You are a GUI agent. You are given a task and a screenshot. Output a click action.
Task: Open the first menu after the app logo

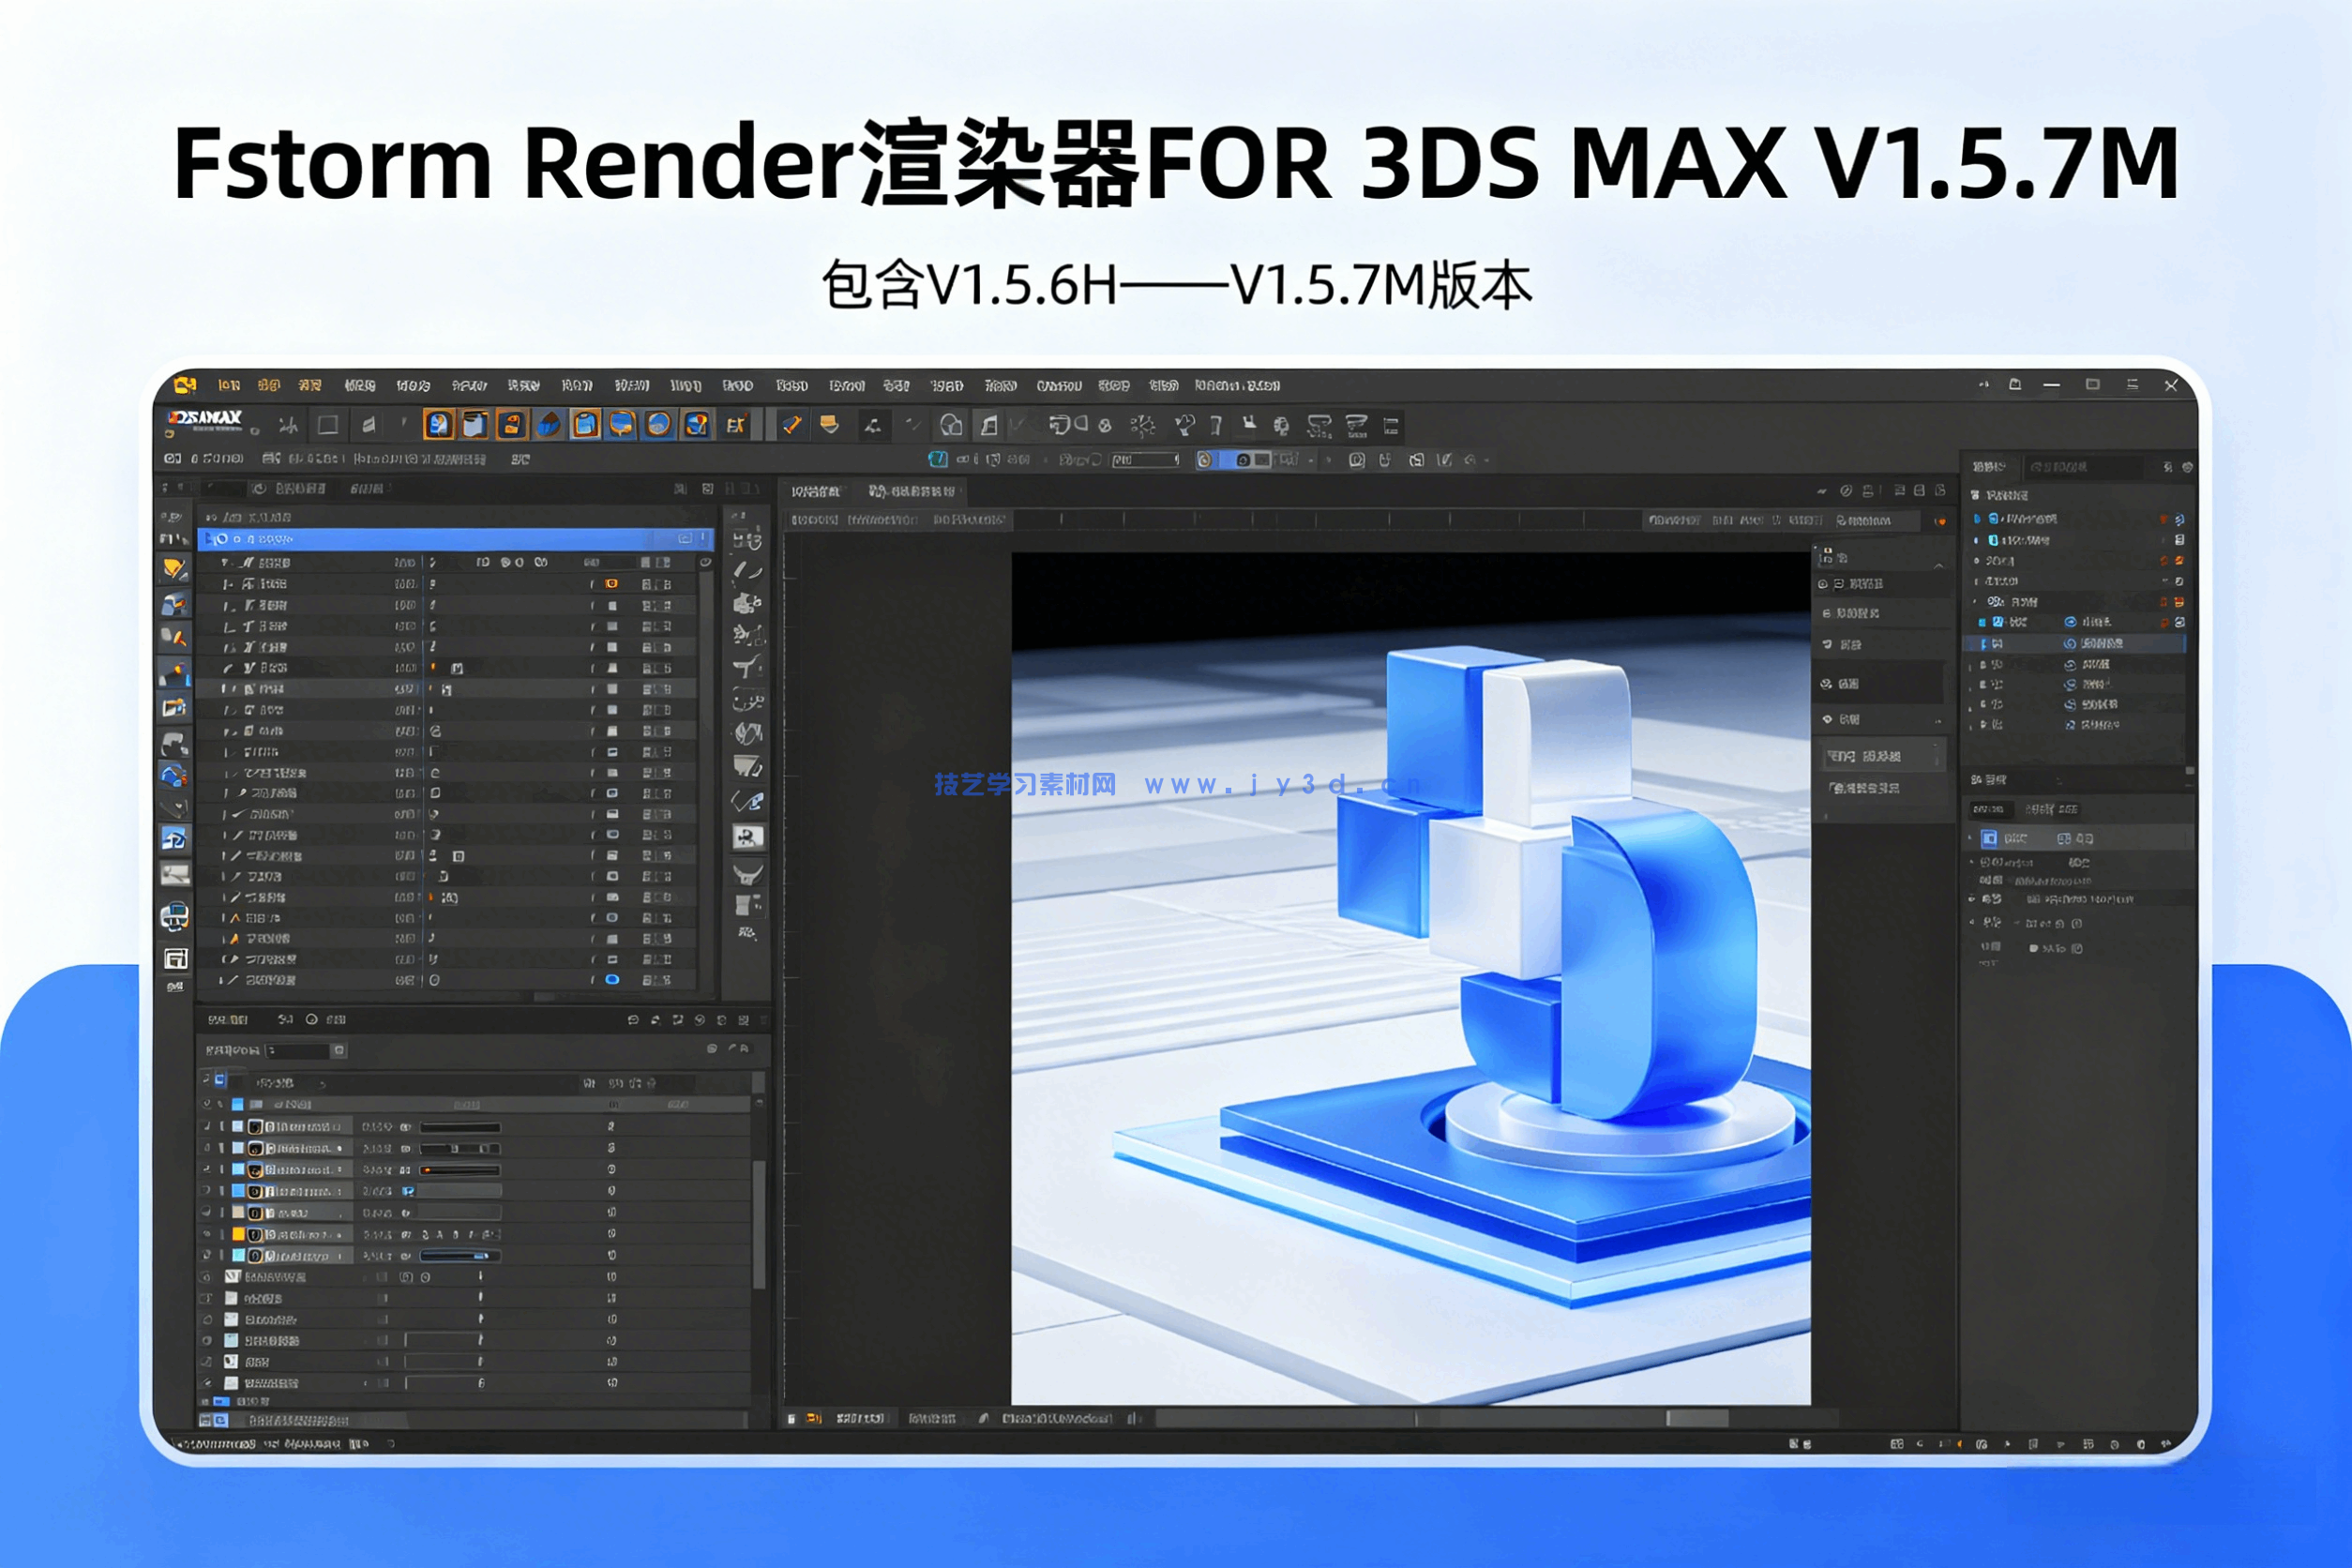click(x=229, y=385)
